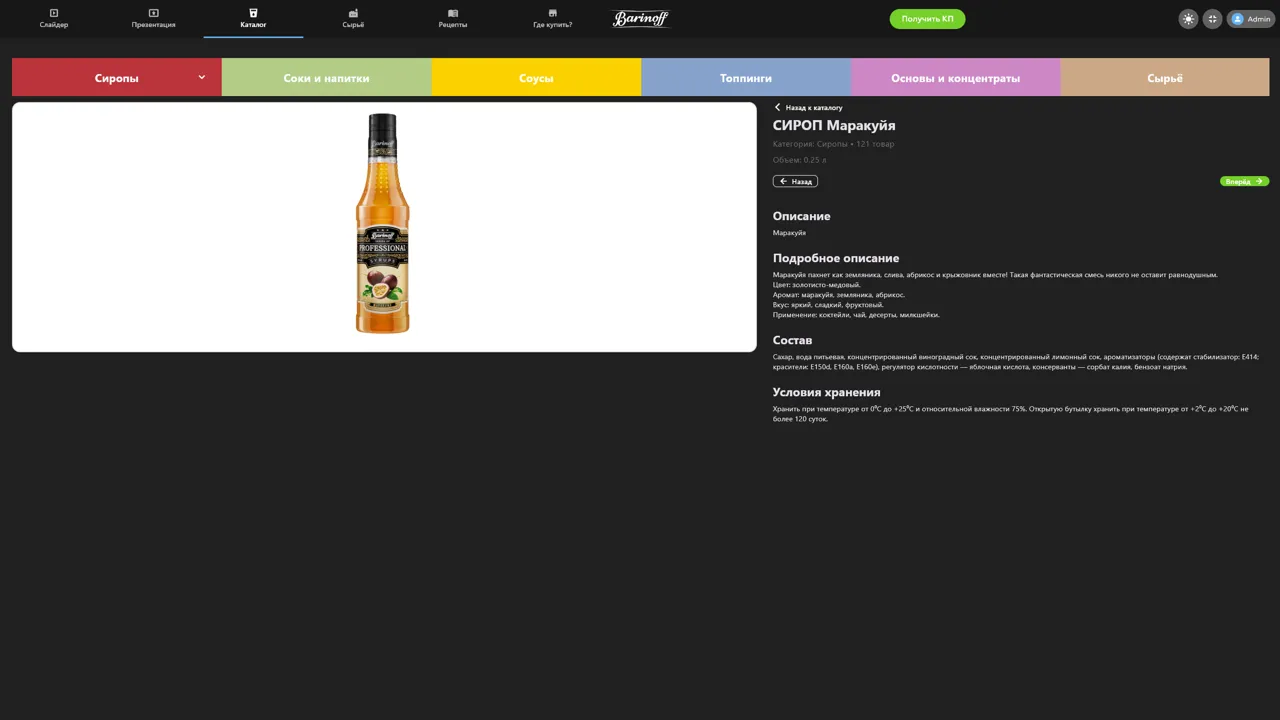This screenshot has height=720, width=1280.
Task: Open the Презентация navigation tab
Action: pos(153,18)
